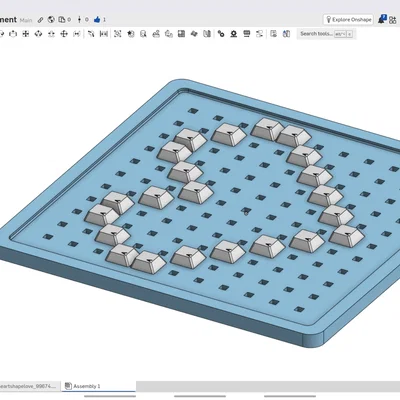Click the Search tools field
This screenshot has width=400, height=400.
click(x=326, y=34)
